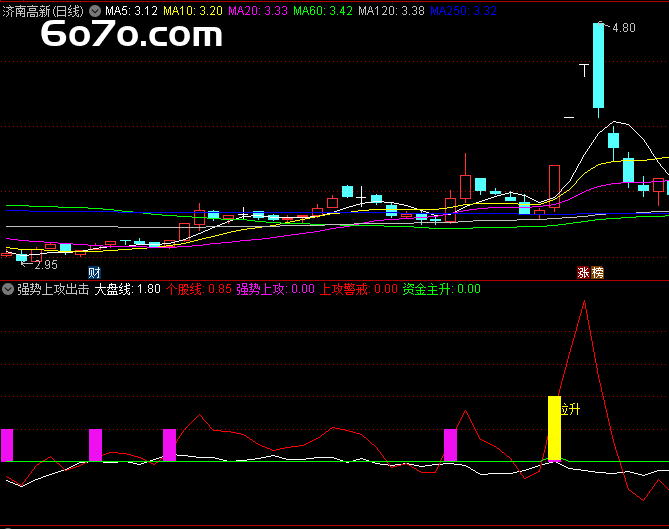Click the MA250: 3.32 label

(463, 11)
